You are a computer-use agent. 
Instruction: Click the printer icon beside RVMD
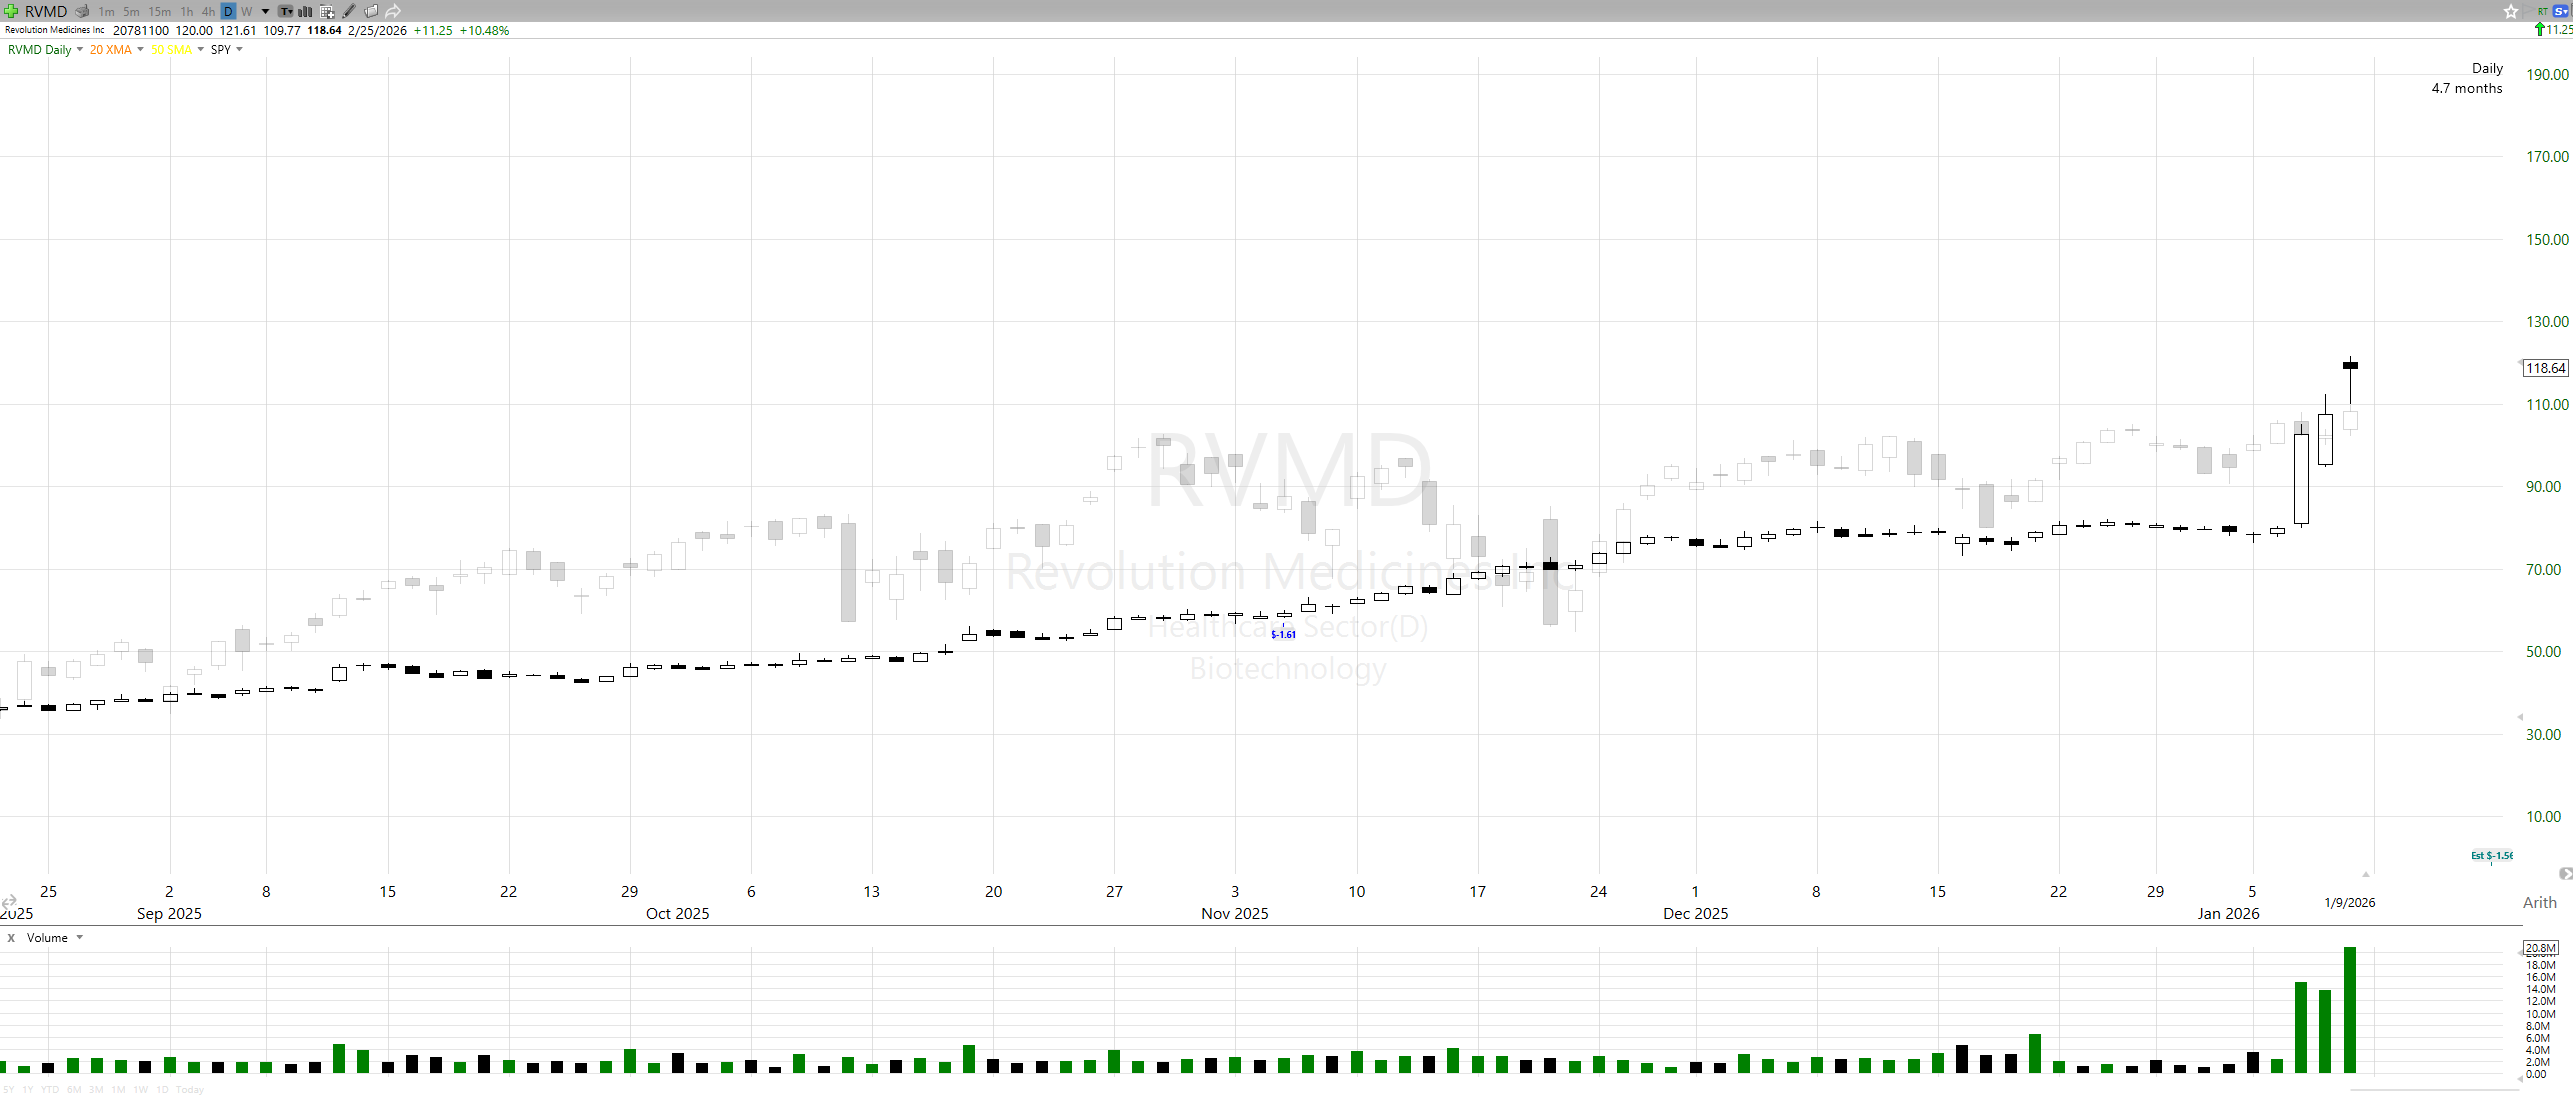pyautogui.click(x=83, y=11)
